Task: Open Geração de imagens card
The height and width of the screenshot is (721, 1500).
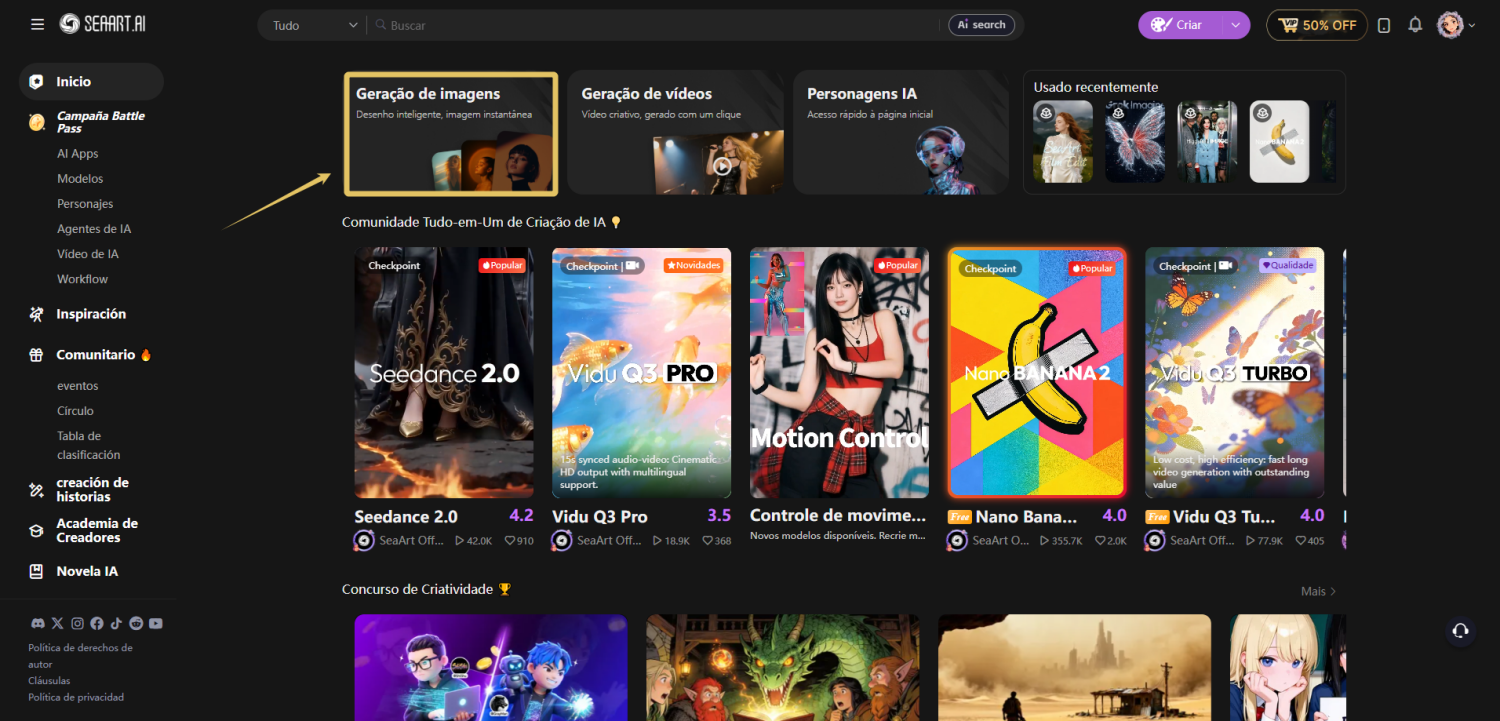Action: click(451, 133)
